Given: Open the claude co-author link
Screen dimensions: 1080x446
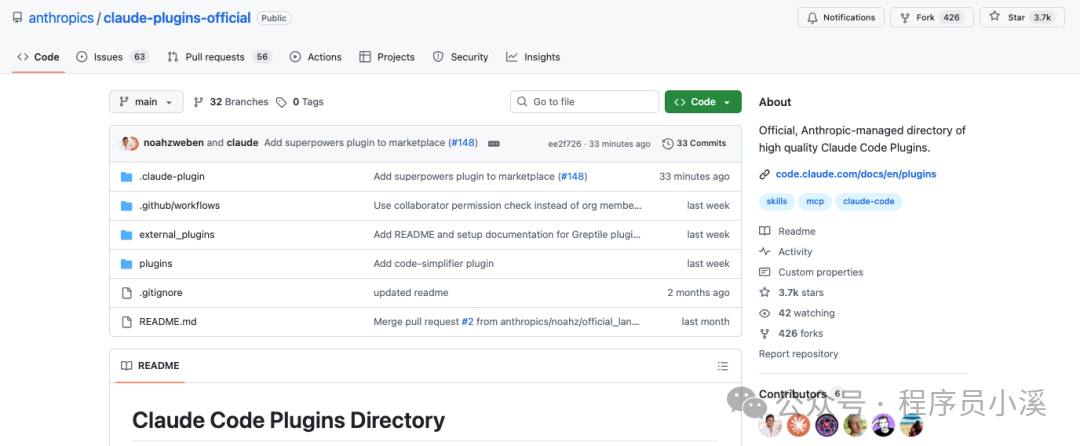Looking at the screenshot, I should (x=242, y=143).
